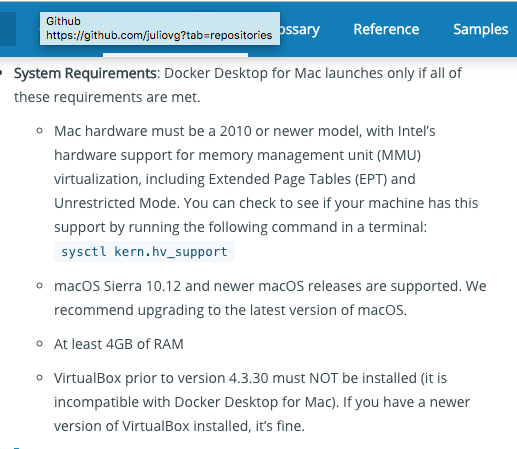Image resolution: width=517 pixels, height=449 pixels.
Task: Click the Github tooltip popup
Action: pos(160,28)
